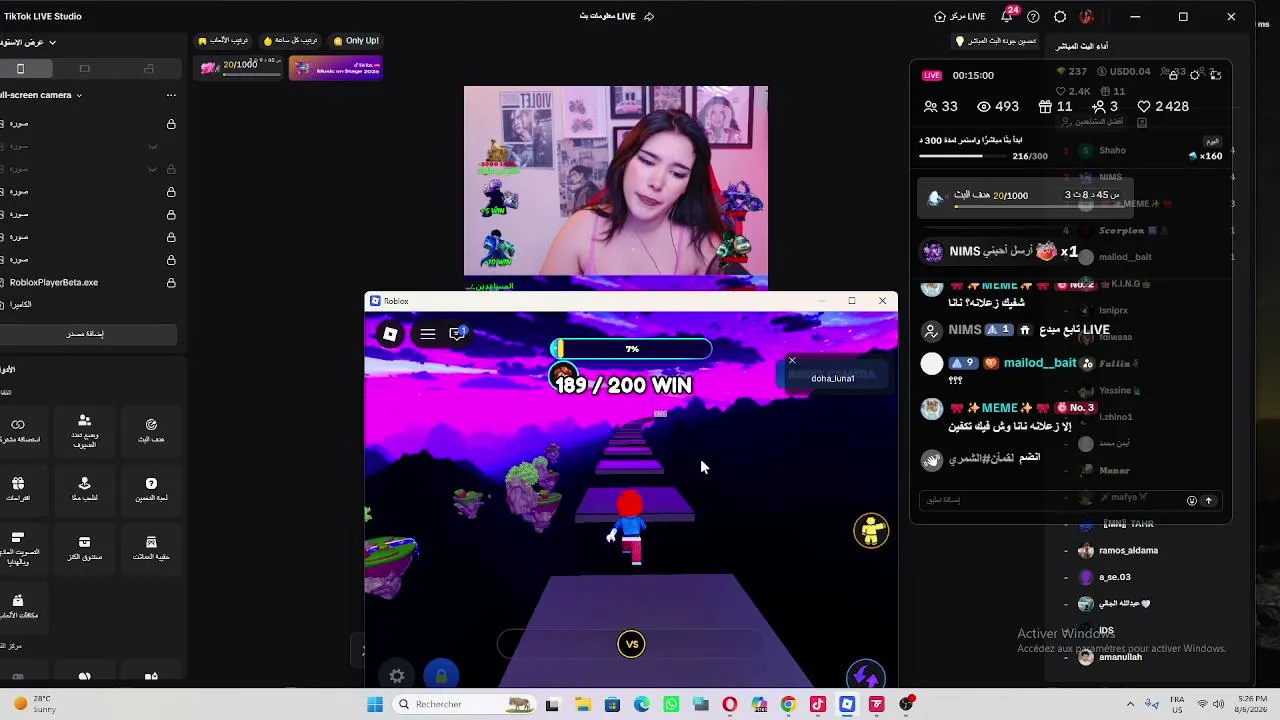This screenshot has width=1280, height=720.
Task: Open the emoji picker in chat box
Action: pyautogui.click(x=1191, y=500)
